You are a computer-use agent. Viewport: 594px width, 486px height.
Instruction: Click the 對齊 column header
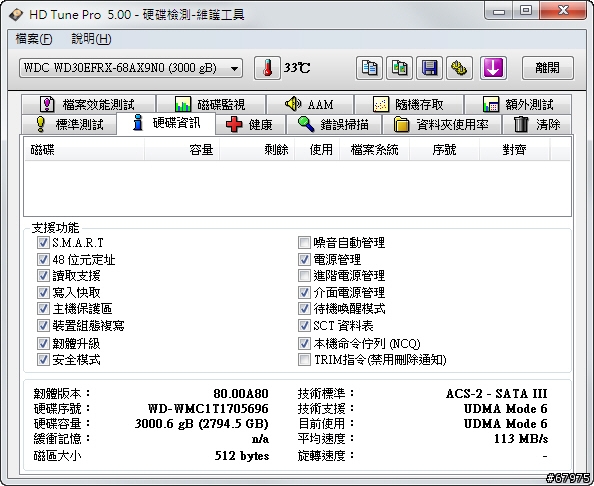(x=514, y=150)
